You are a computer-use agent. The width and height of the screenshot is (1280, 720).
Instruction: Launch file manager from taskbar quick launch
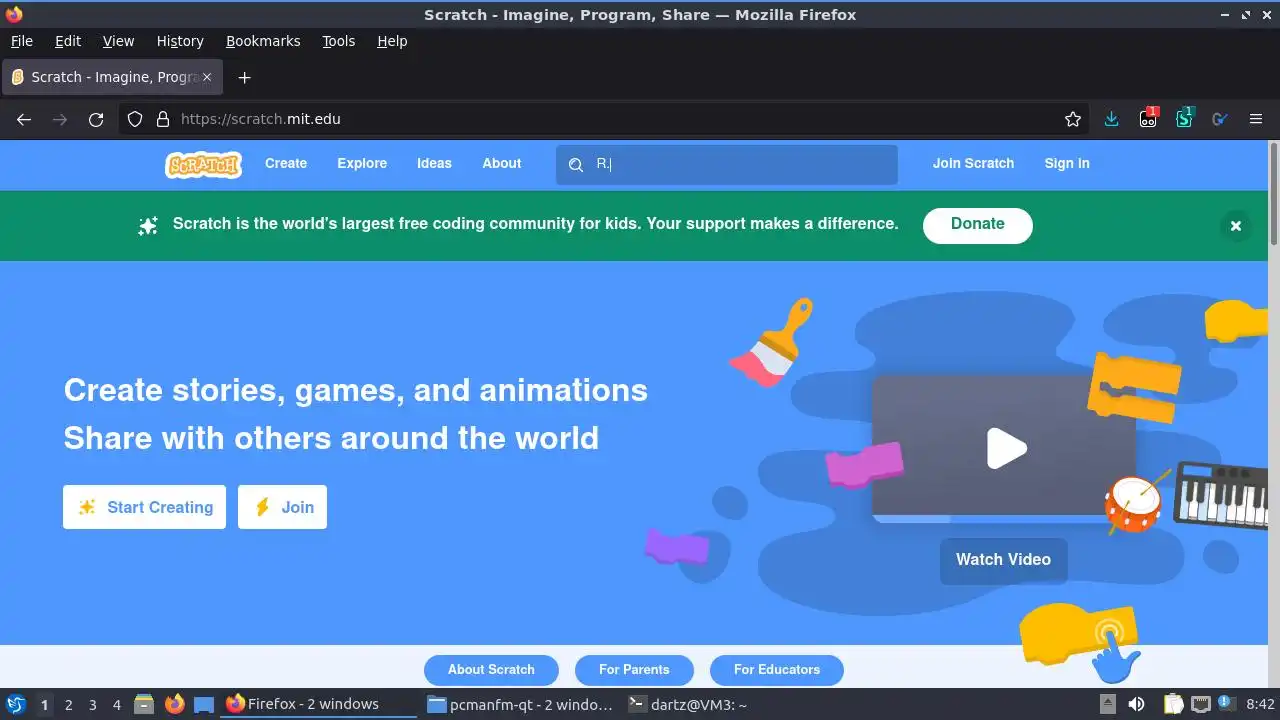(x=144, y=704)
